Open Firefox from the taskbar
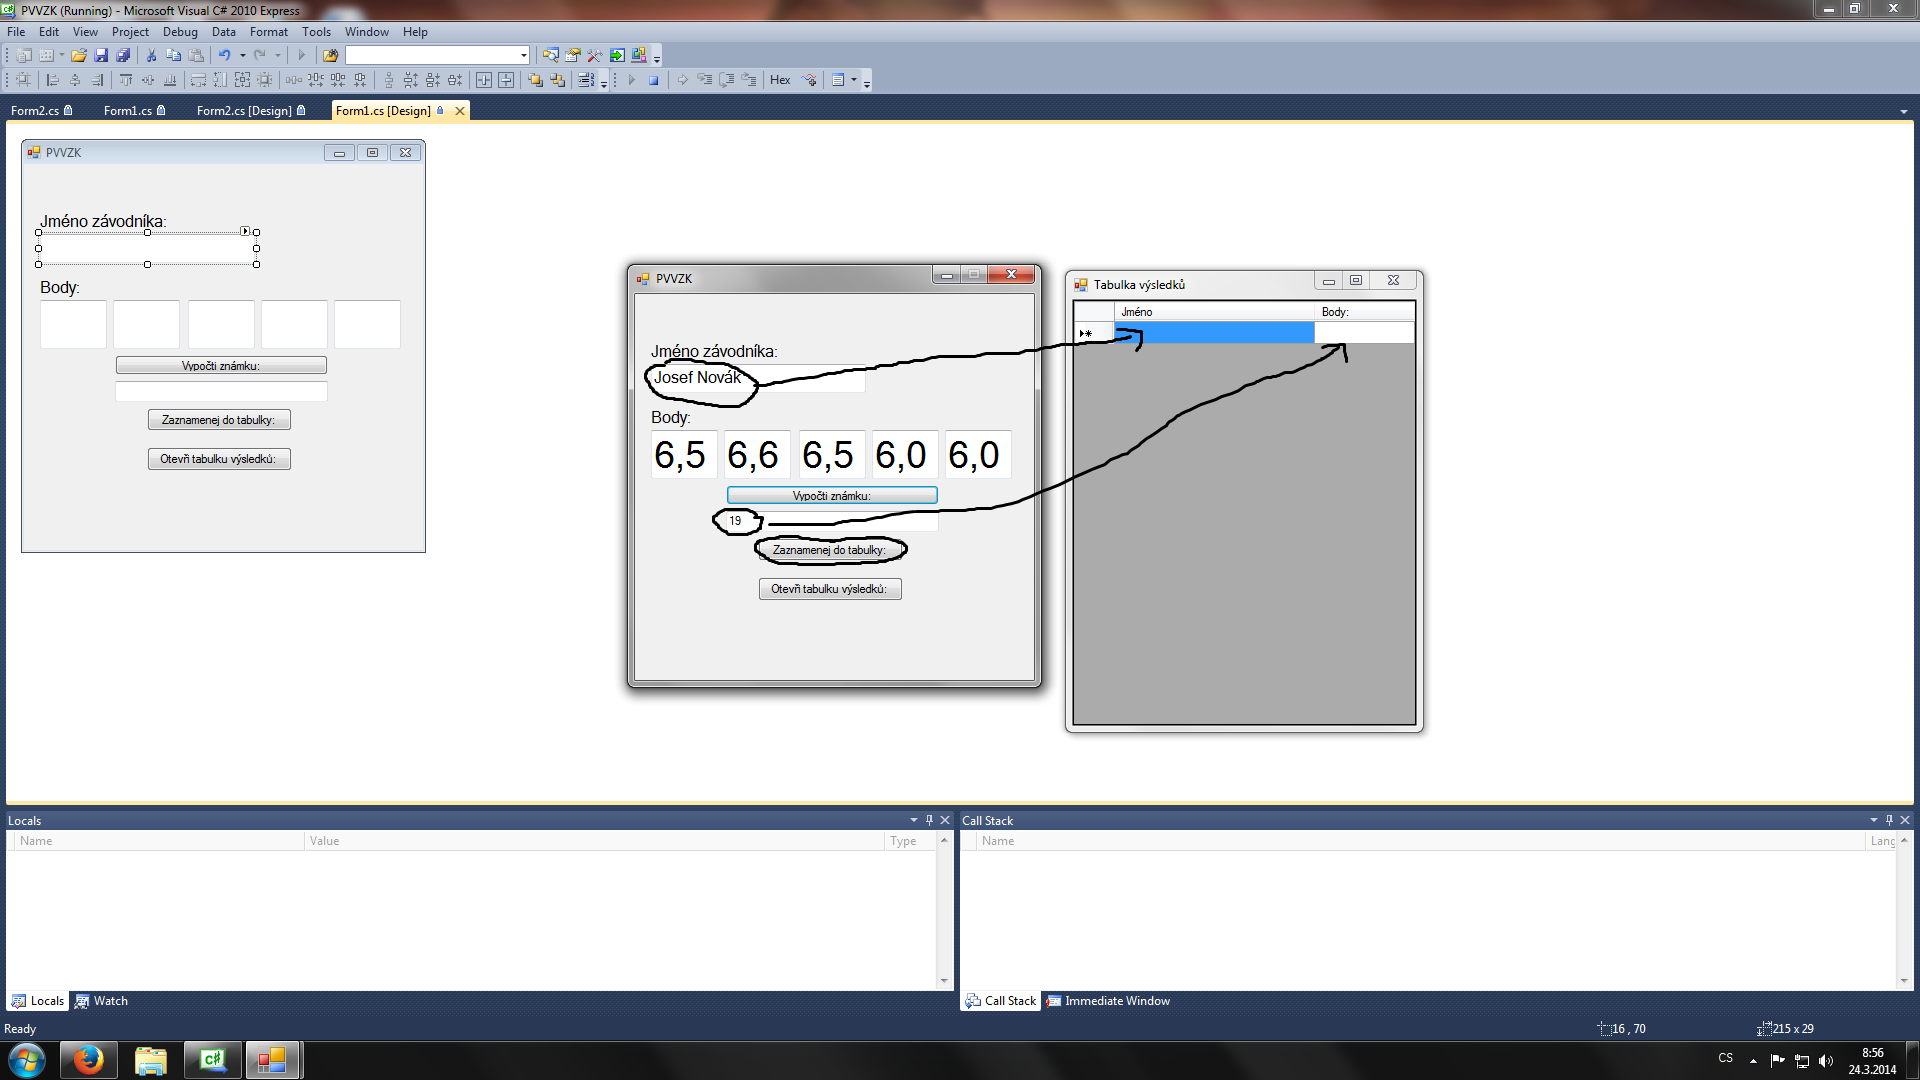The height and width of the screenshot is (1080, 1920). click(x=88, y=1060)
